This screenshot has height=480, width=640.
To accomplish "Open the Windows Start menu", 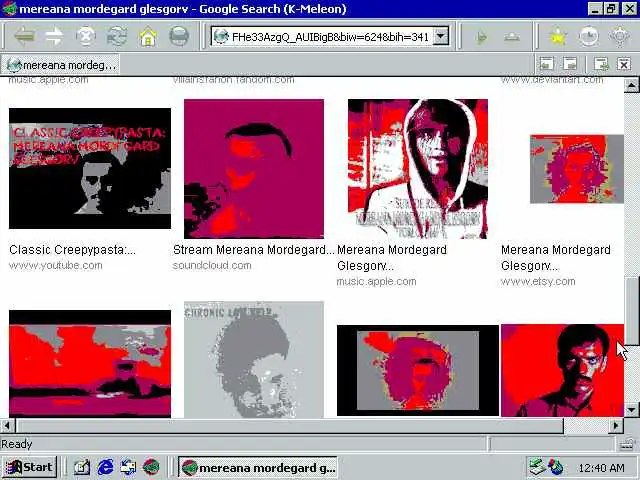I will (29, 467).
